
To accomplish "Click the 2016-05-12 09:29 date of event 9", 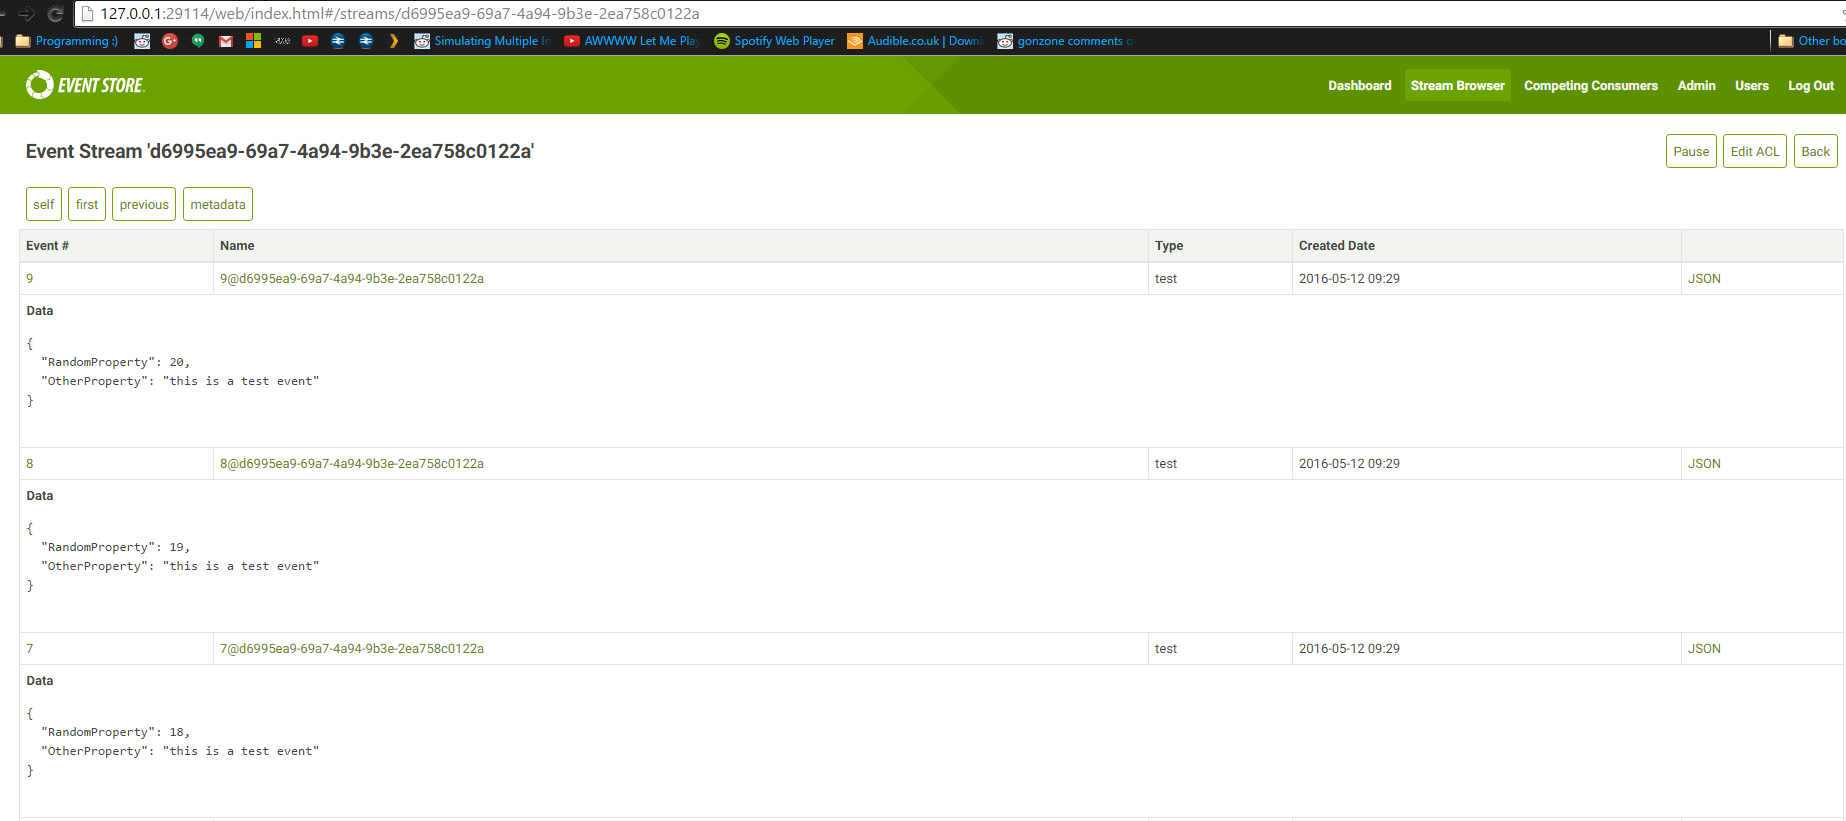I will pos(1349,279).
